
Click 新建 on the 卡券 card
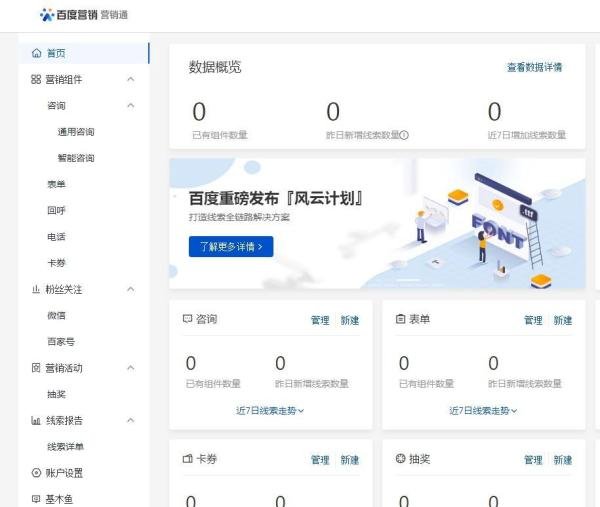pyautogui.click(x=350, y=460)
